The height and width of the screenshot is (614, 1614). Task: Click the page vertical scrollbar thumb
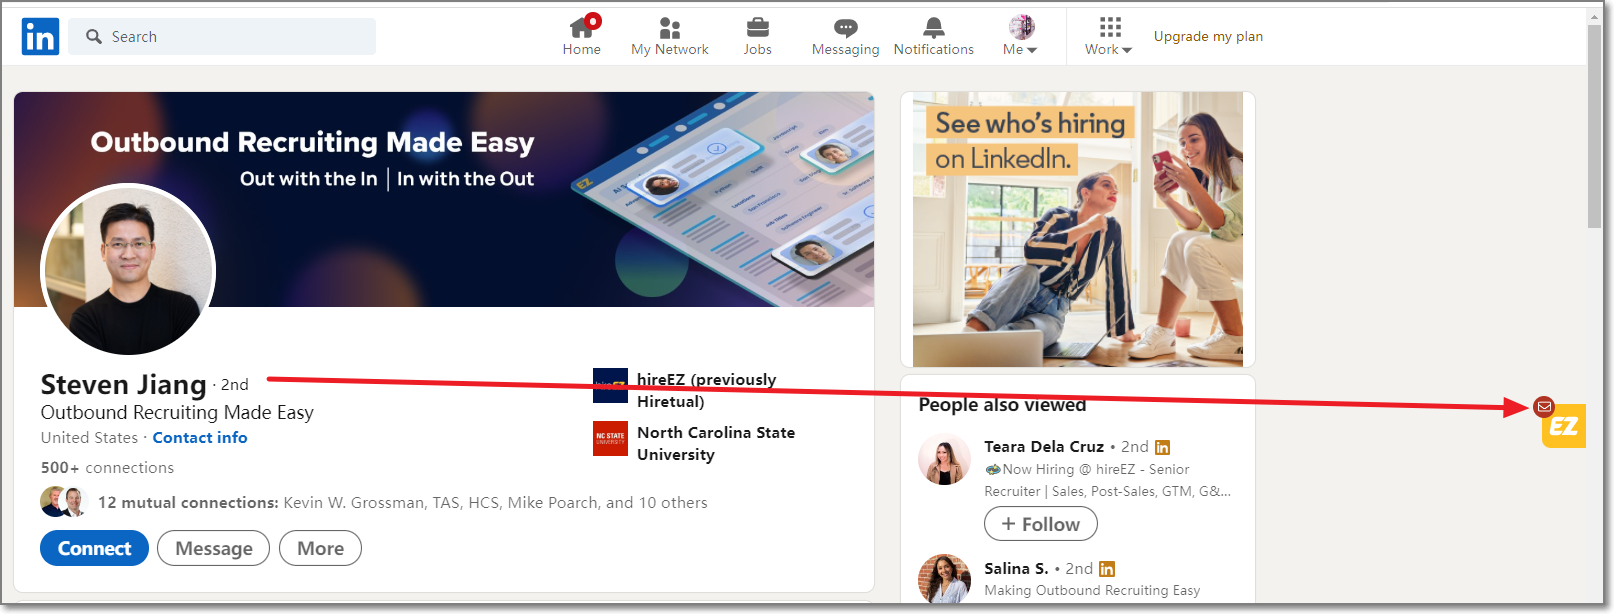1595,126
